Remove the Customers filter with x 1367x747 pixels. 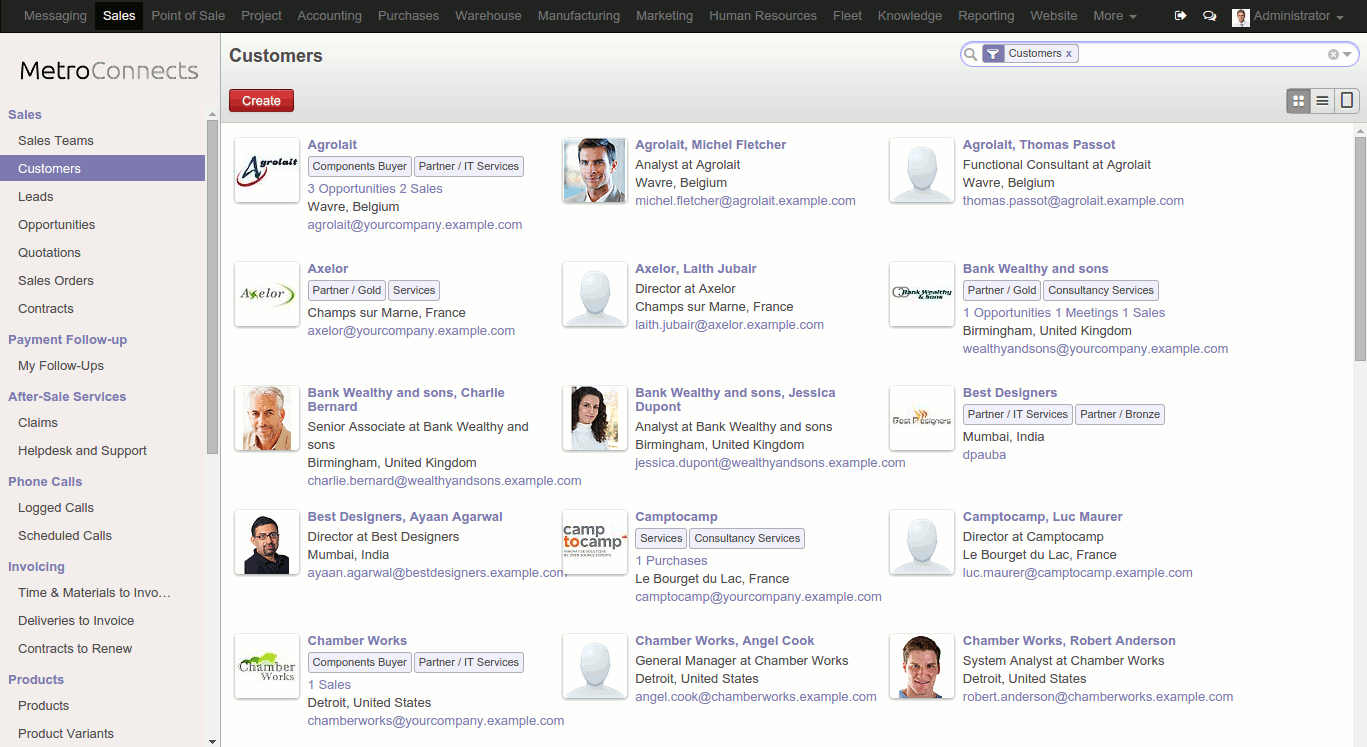[1069, 54]
